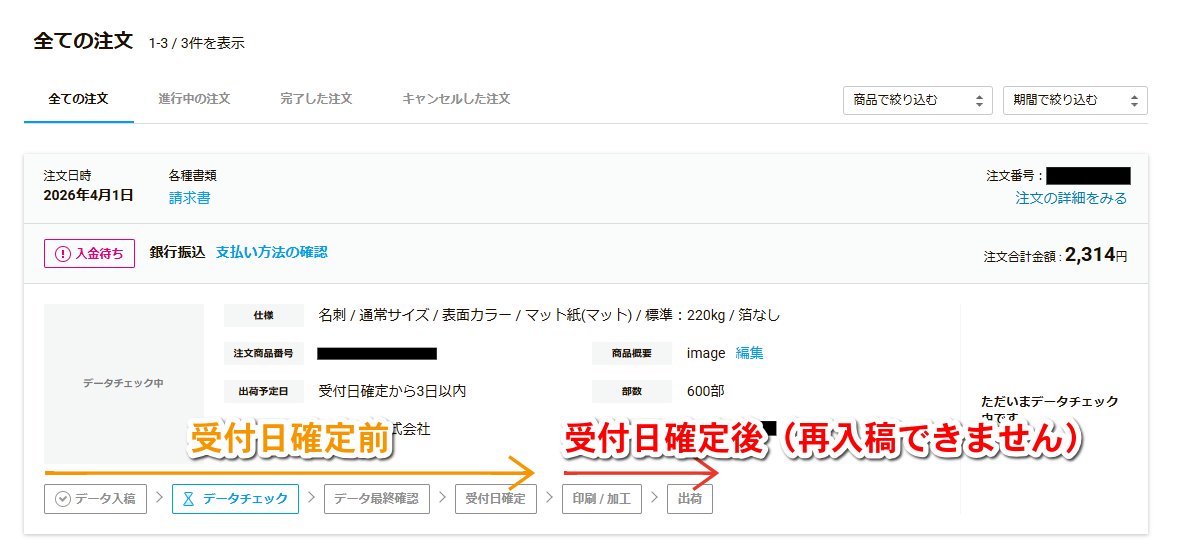The width and height of the screenshot is (1181, 553).
Task: Click the hourglass icon in データチェック step
Action: pos(188,499)
